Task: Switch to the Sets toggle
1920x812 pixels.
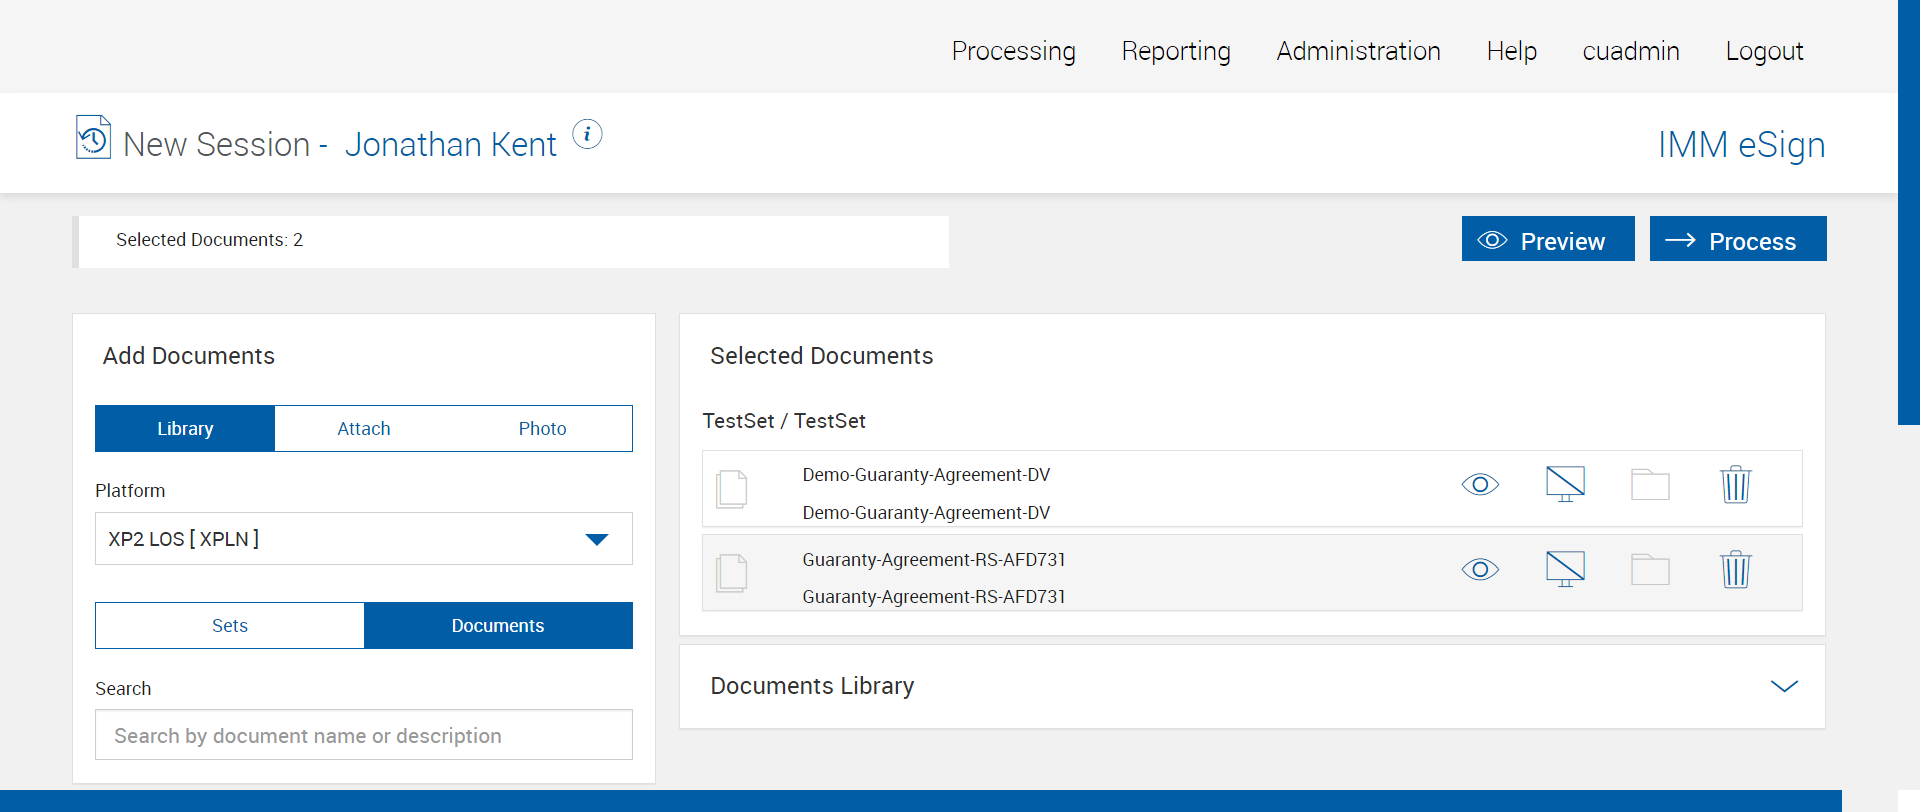Action: click(230, 626)
